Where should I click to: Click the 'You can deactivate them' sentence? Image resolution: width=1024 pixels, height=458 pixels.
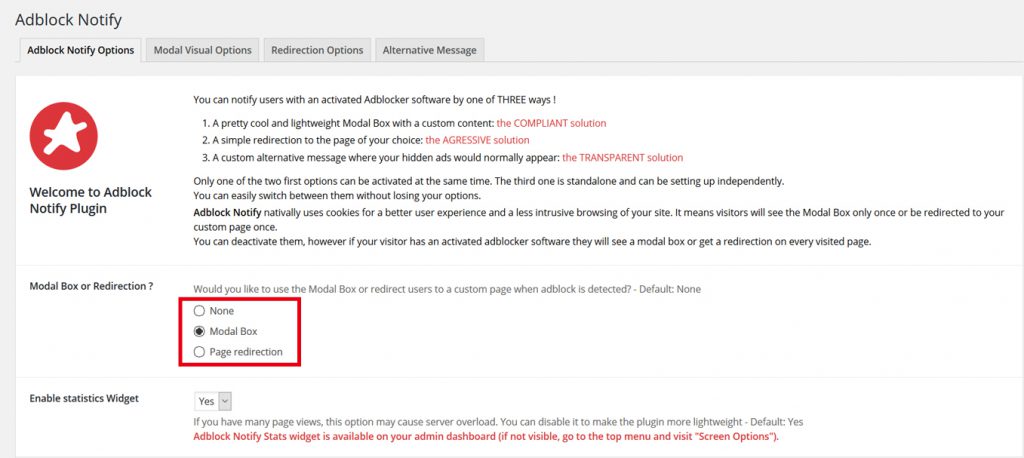(x=532, y=242)
